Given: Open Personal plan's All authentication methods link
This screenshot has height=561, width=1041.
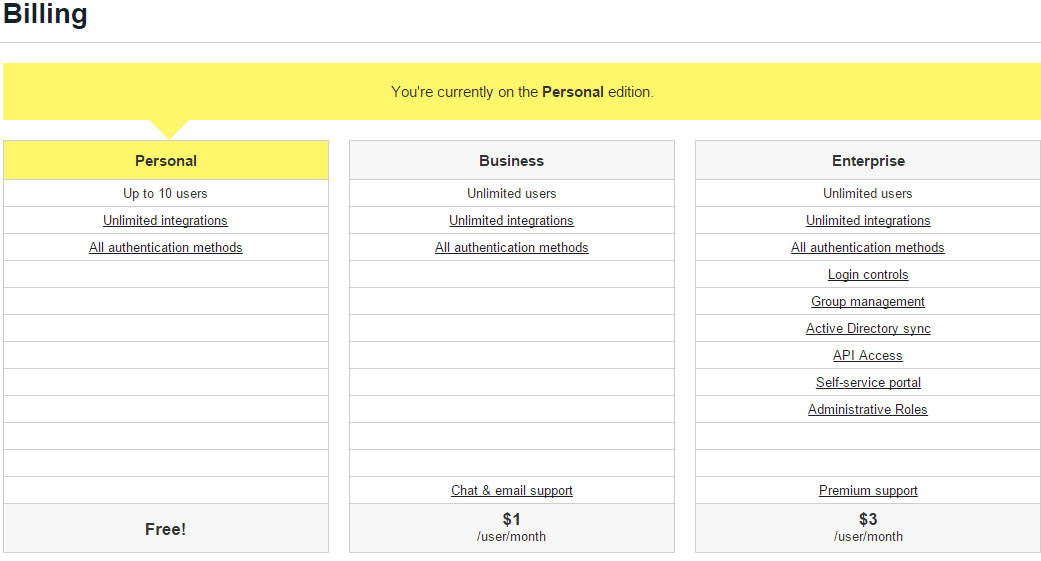Looking at the screenshot, I should [x=165, y=248].
